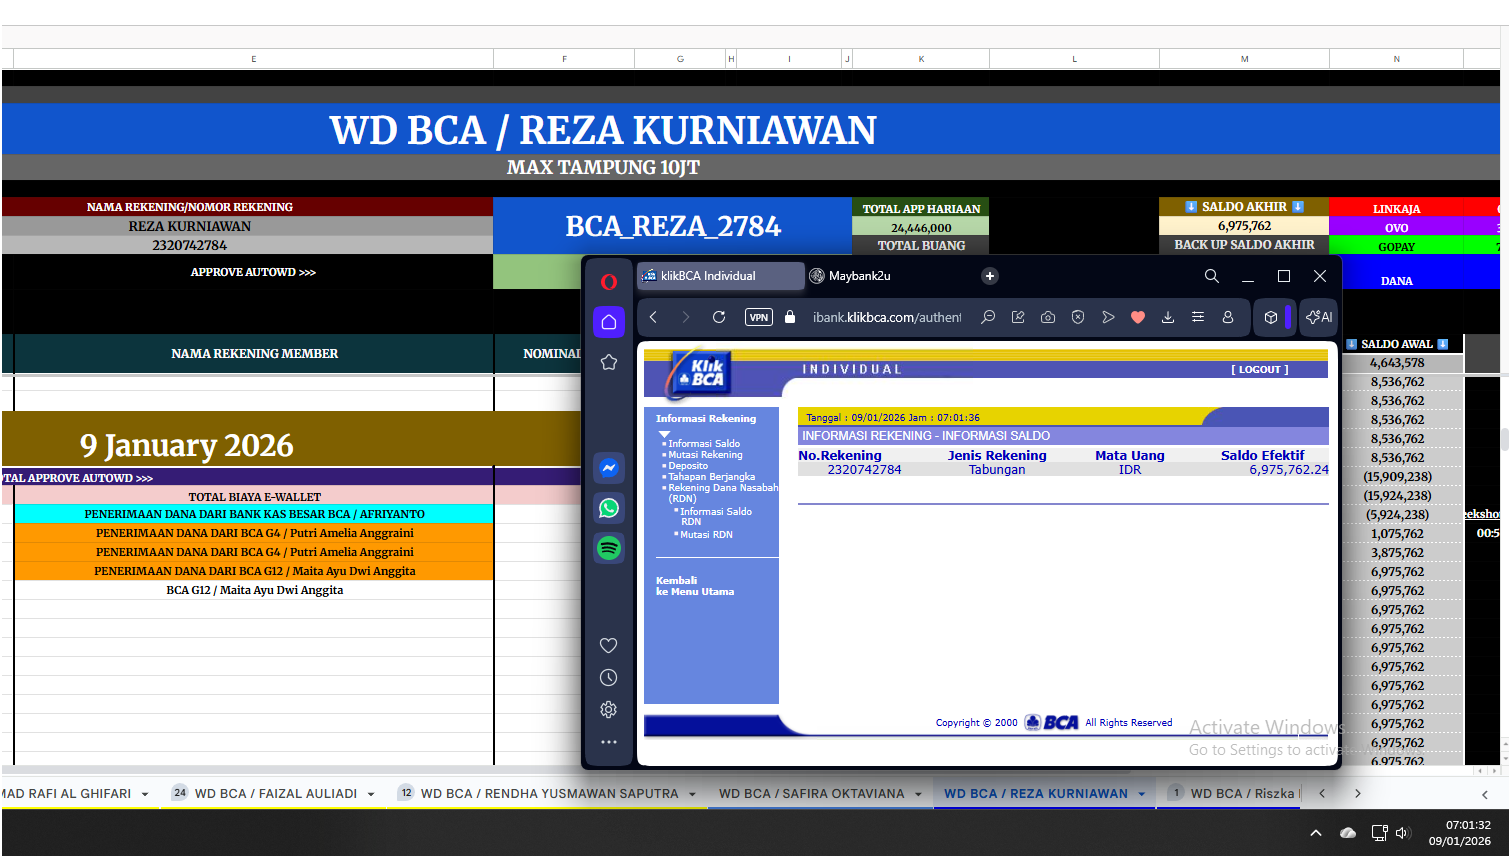Open Informasi Saldo in klikBCA menu
The height and width of the screenshot is (858, 1511).
click(x=704, y=444)
